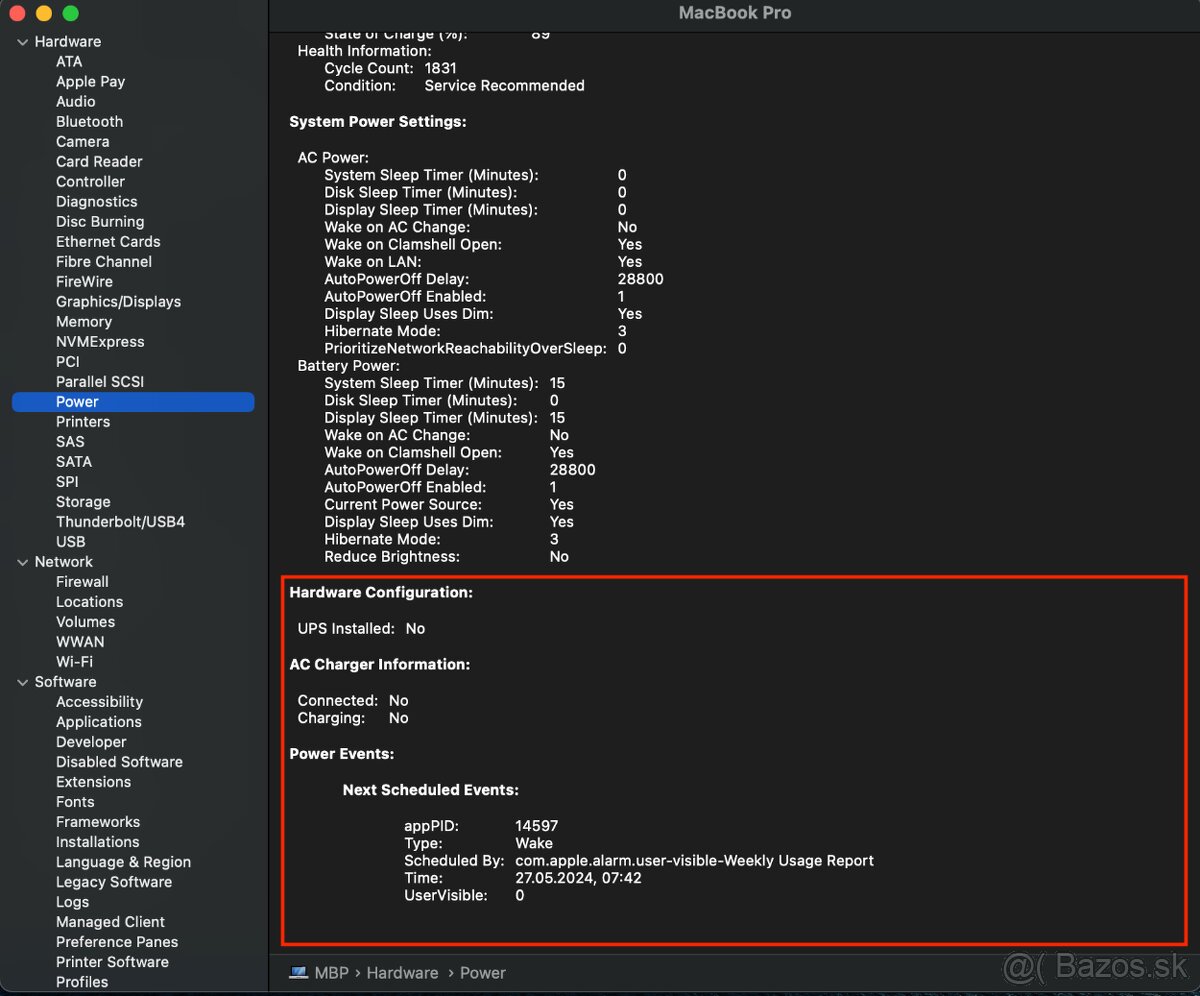Select Graphics/Displays in sidebar
Screen dimensions: 1200x996
tap(118, 302)
